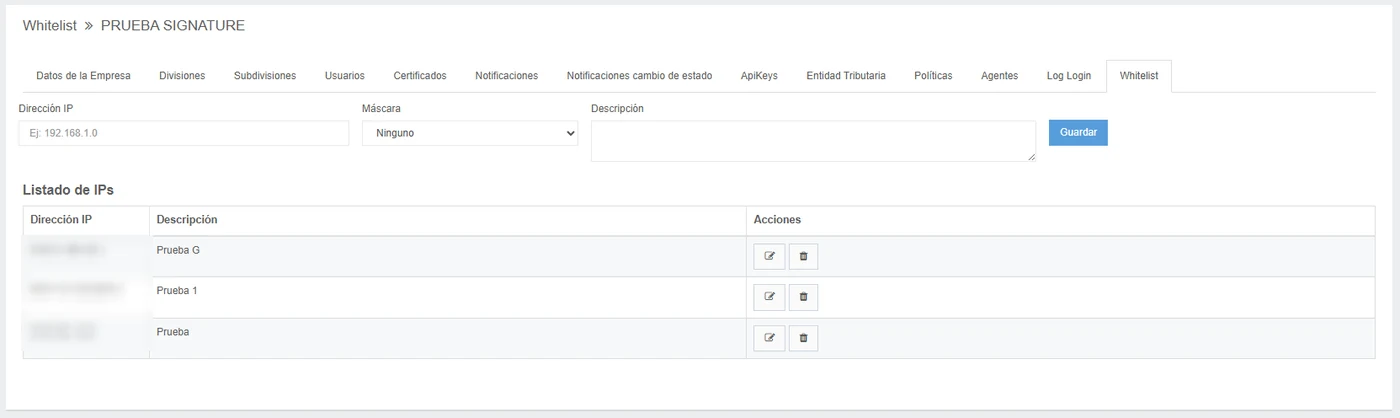Click the Listado de IPs heading
Screen dimensions: 1400x418
coord(68,189)
